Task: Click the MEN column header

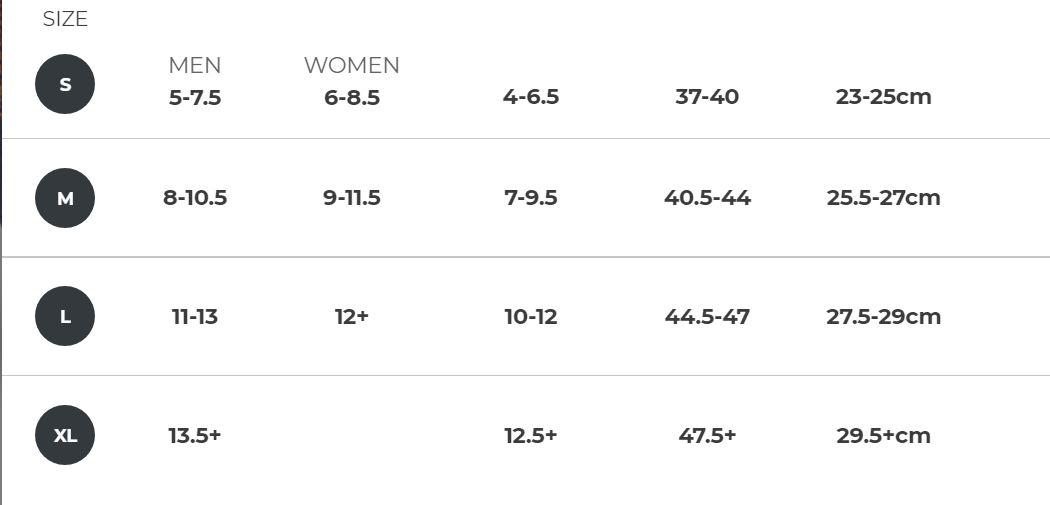Action: click(x=195, y=65)
